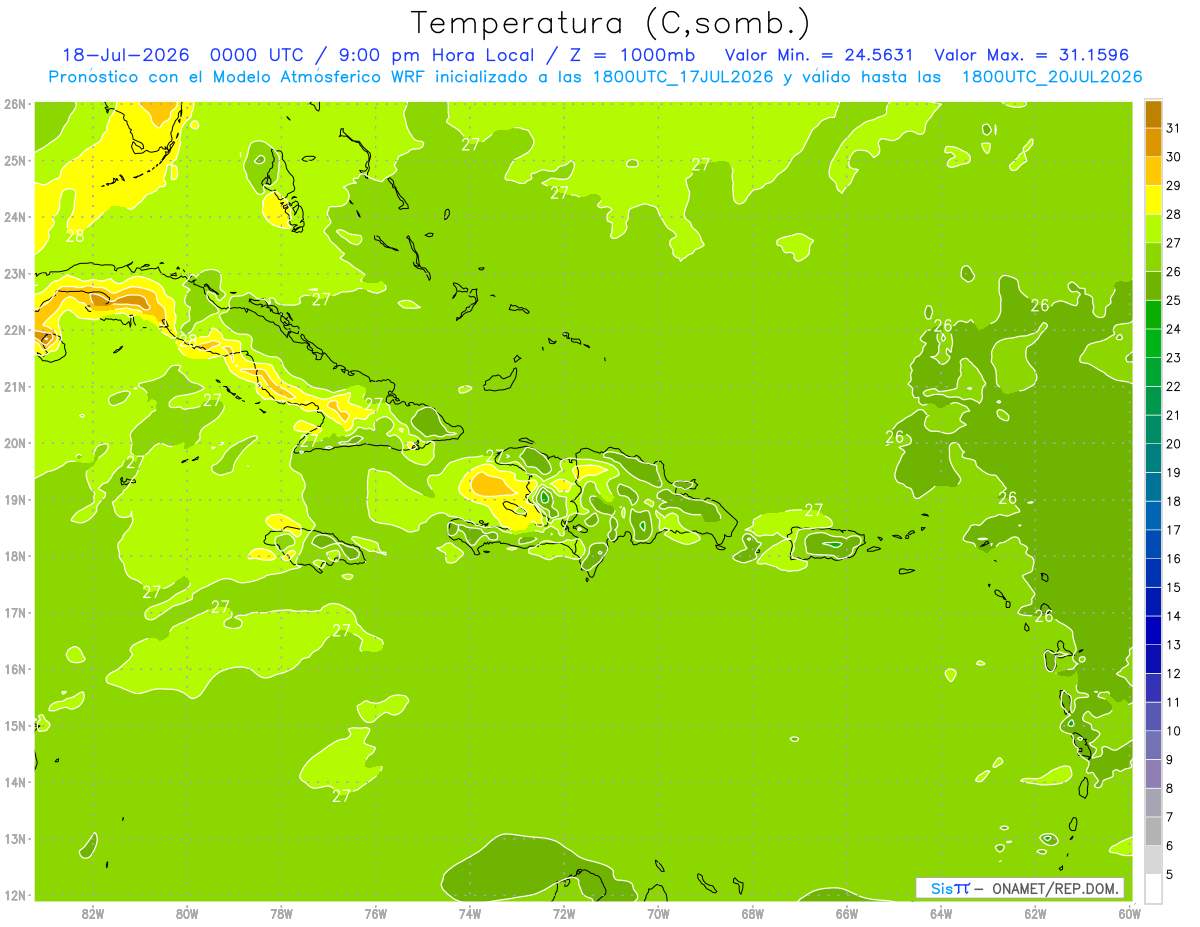Pick the swatch between legend labels 30 and 31

point(1153,142)
